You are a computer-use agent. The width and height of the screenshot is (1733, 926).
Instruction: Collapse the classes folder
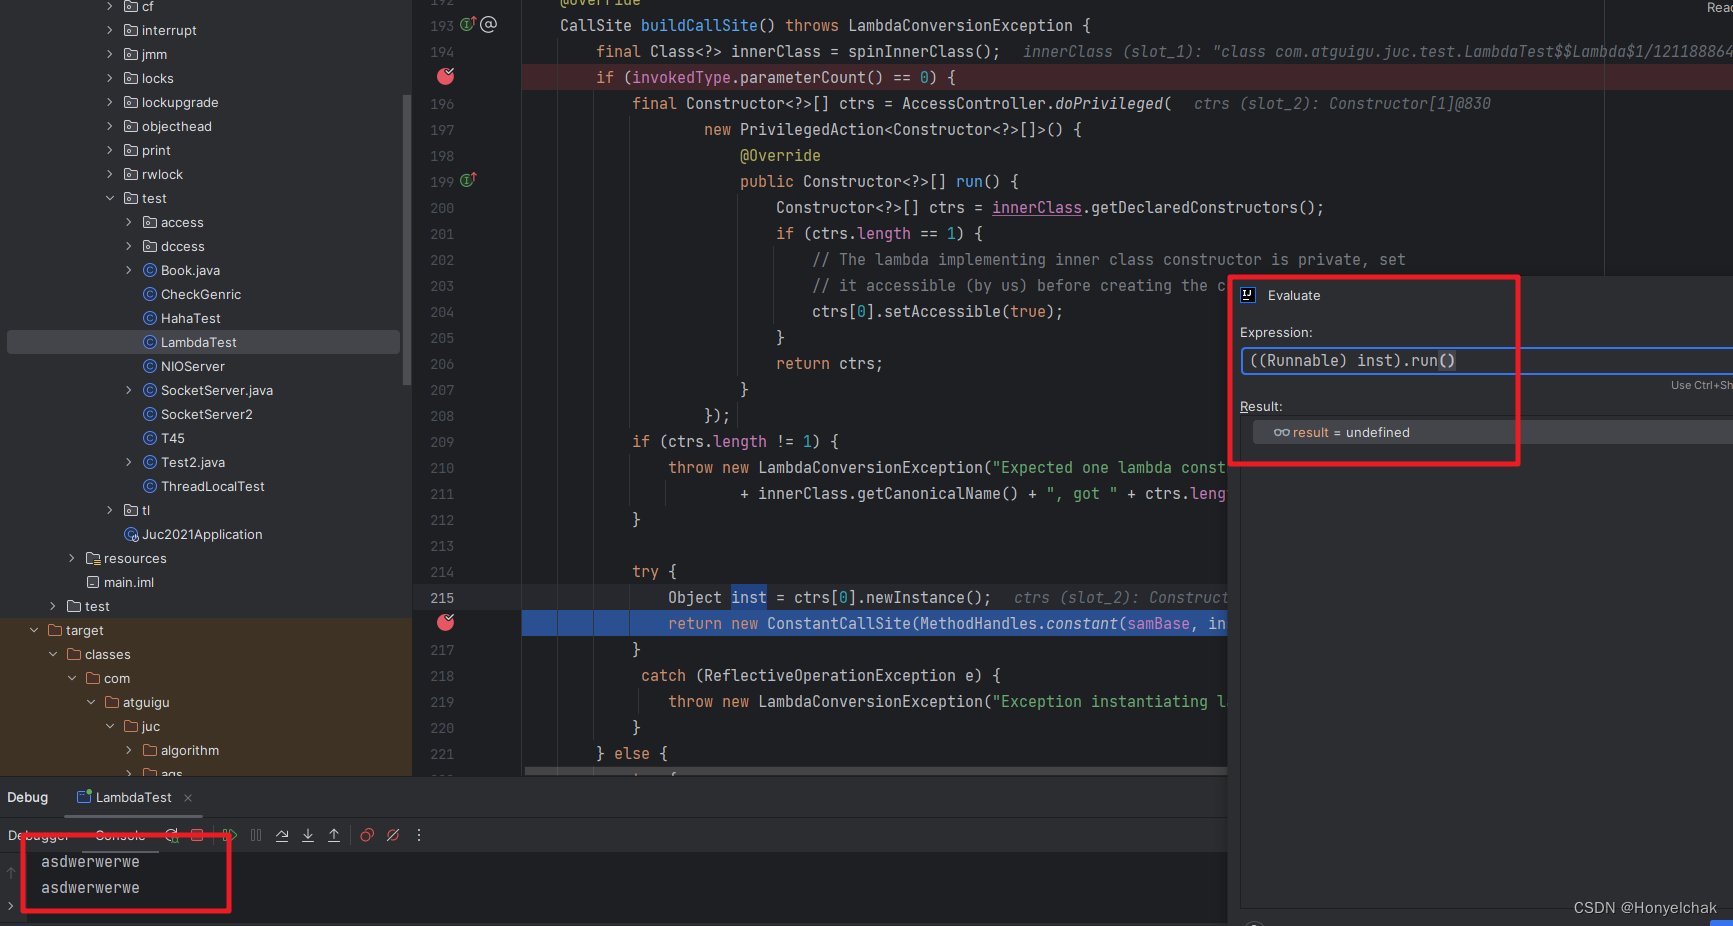click(x=53, y=654)
